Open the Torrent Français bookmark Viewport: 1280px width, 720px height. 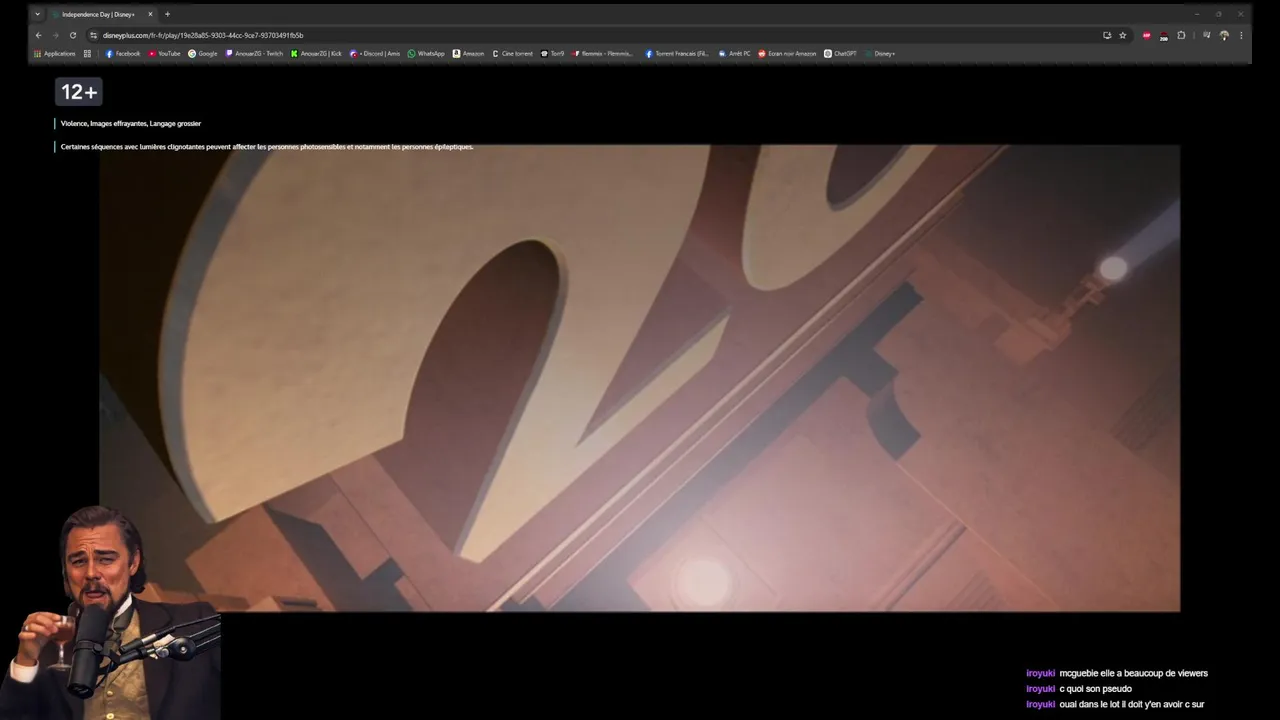677,54
